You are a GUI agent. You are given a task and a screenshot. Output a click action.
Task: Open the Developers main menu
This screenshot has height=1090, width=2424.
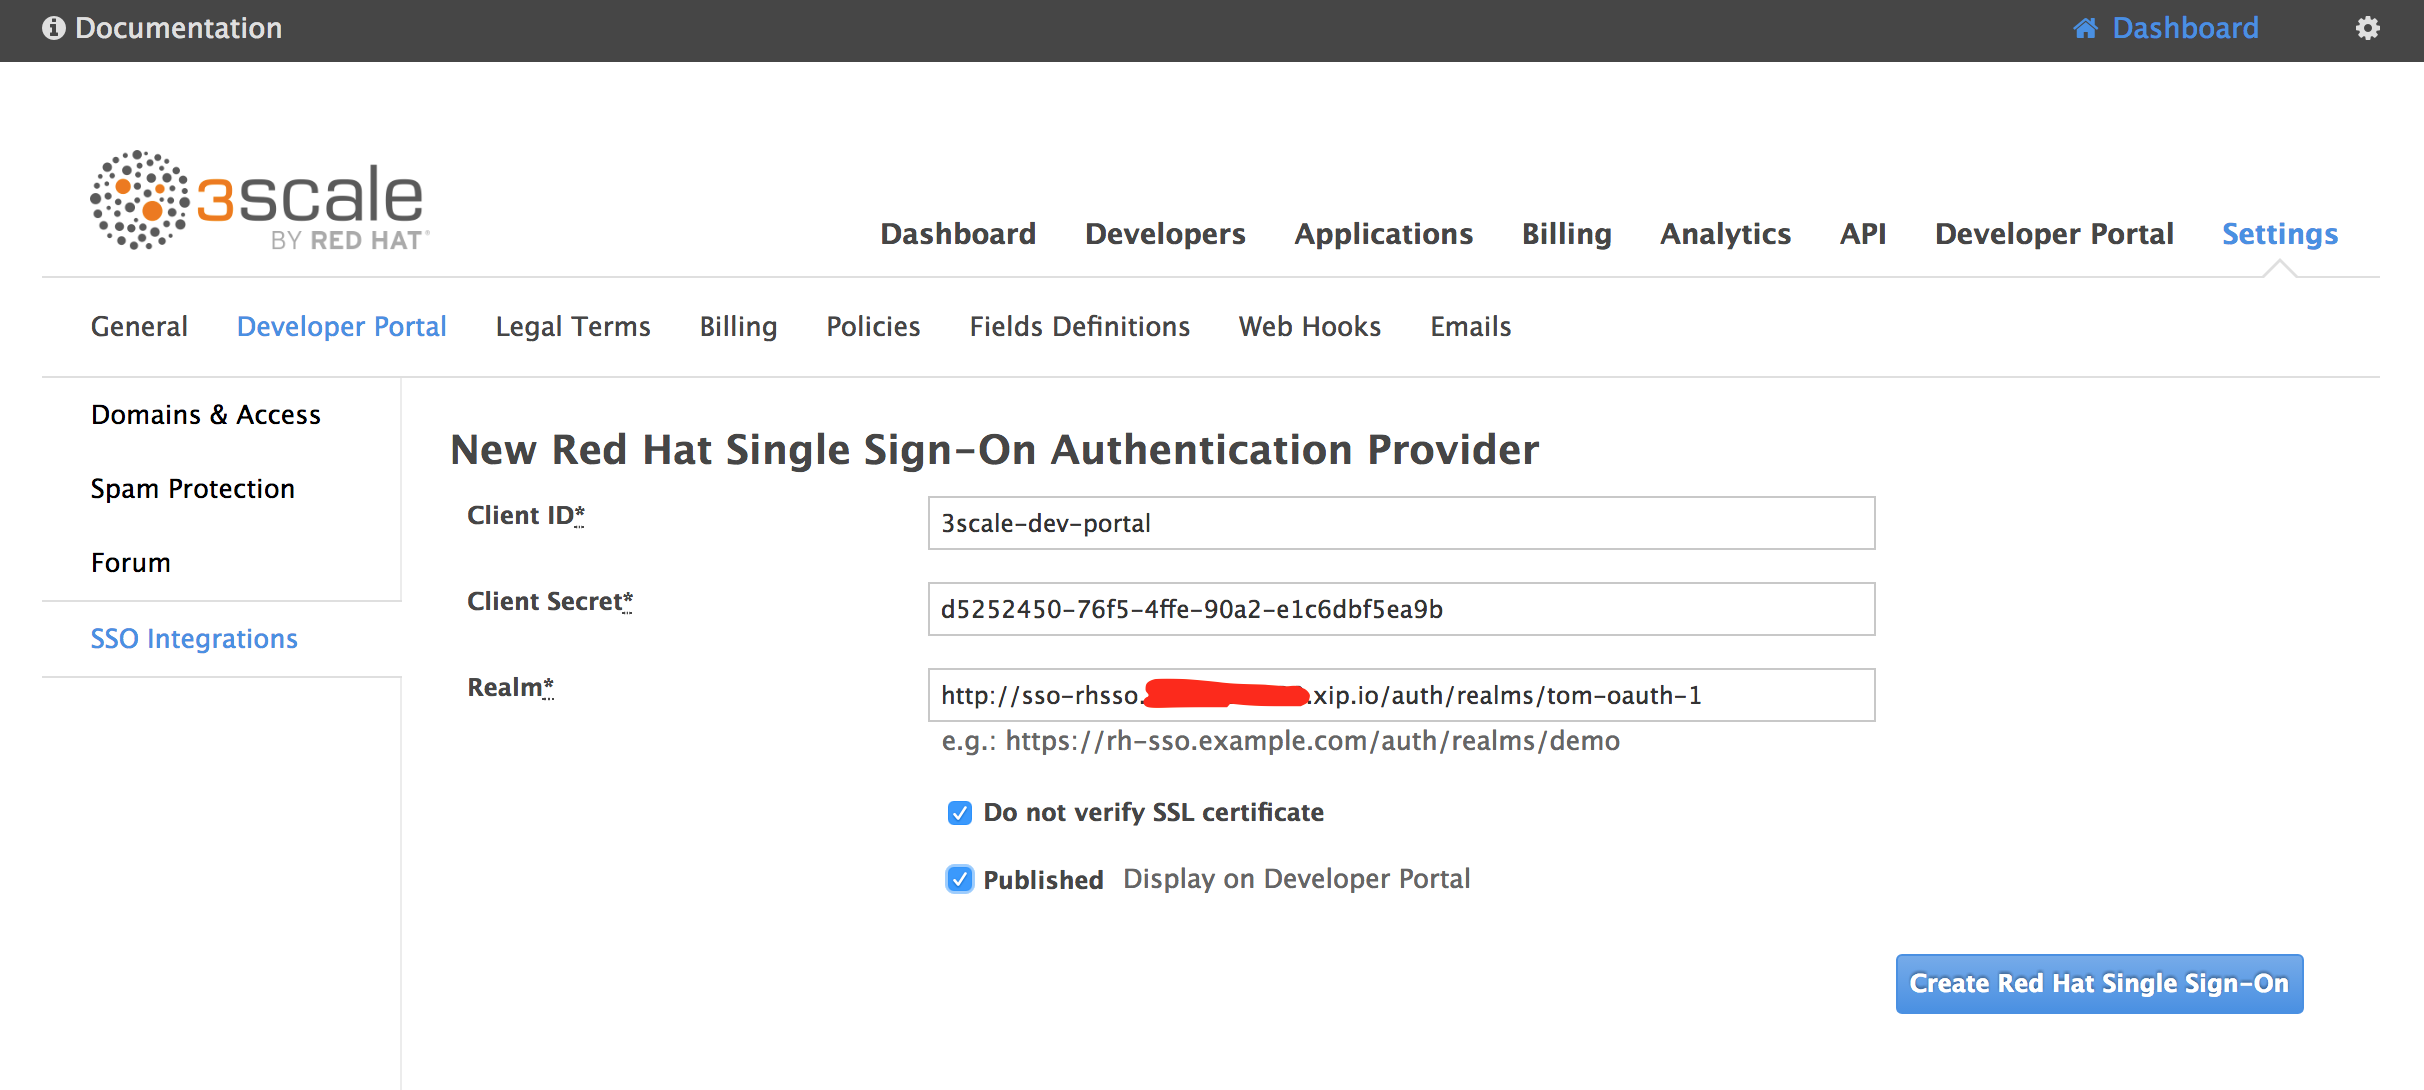[x=1165, y=234]
